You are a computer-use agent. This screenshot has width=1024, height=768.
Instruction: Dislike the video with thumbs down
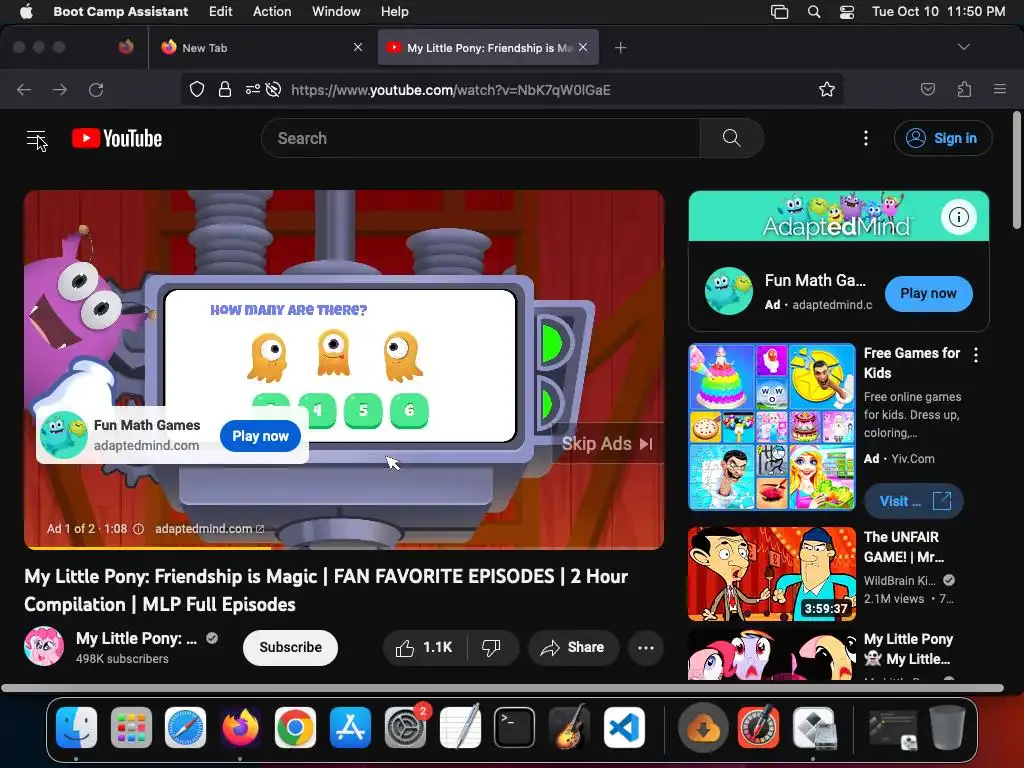(x=492, y=647)
